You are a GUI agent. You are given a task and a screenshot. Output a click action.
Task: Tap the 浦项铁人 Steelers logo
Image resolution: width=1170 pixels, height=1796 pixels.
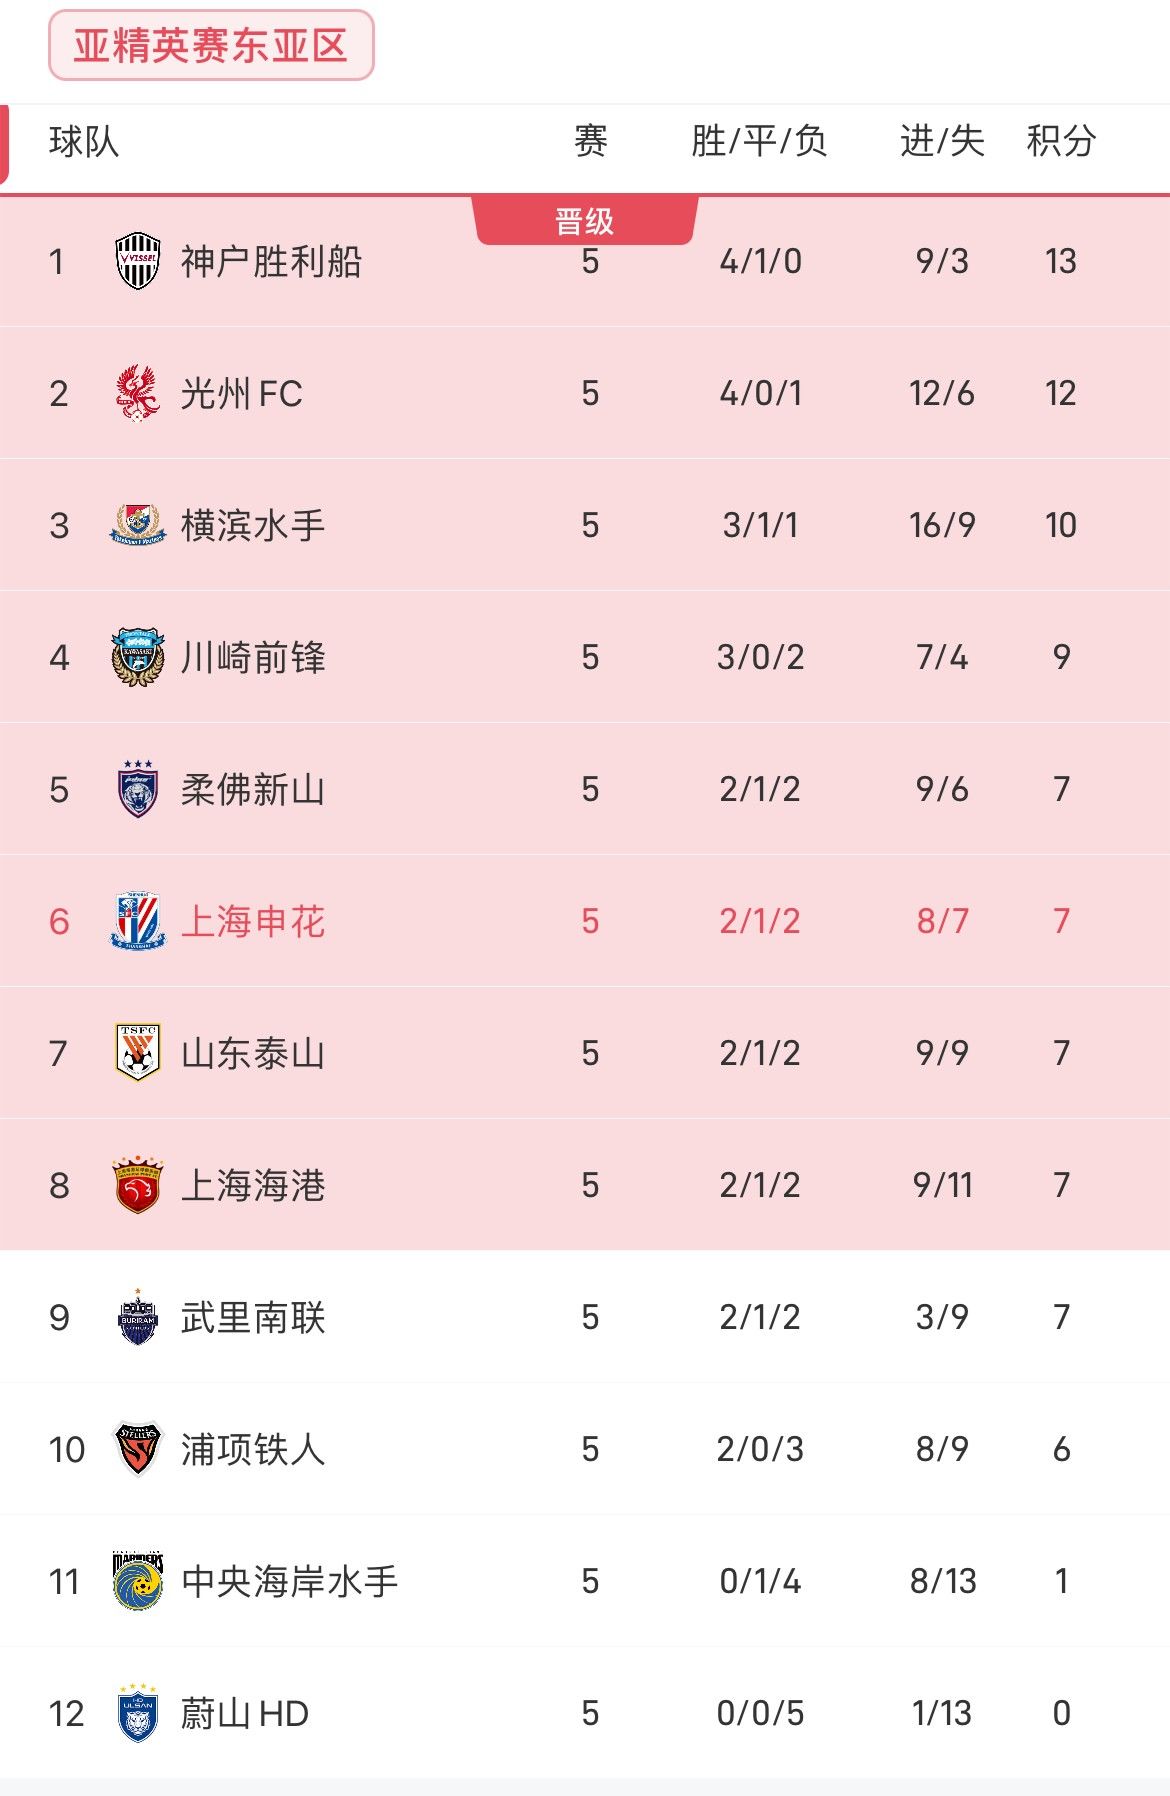(x=138, y=1449)
